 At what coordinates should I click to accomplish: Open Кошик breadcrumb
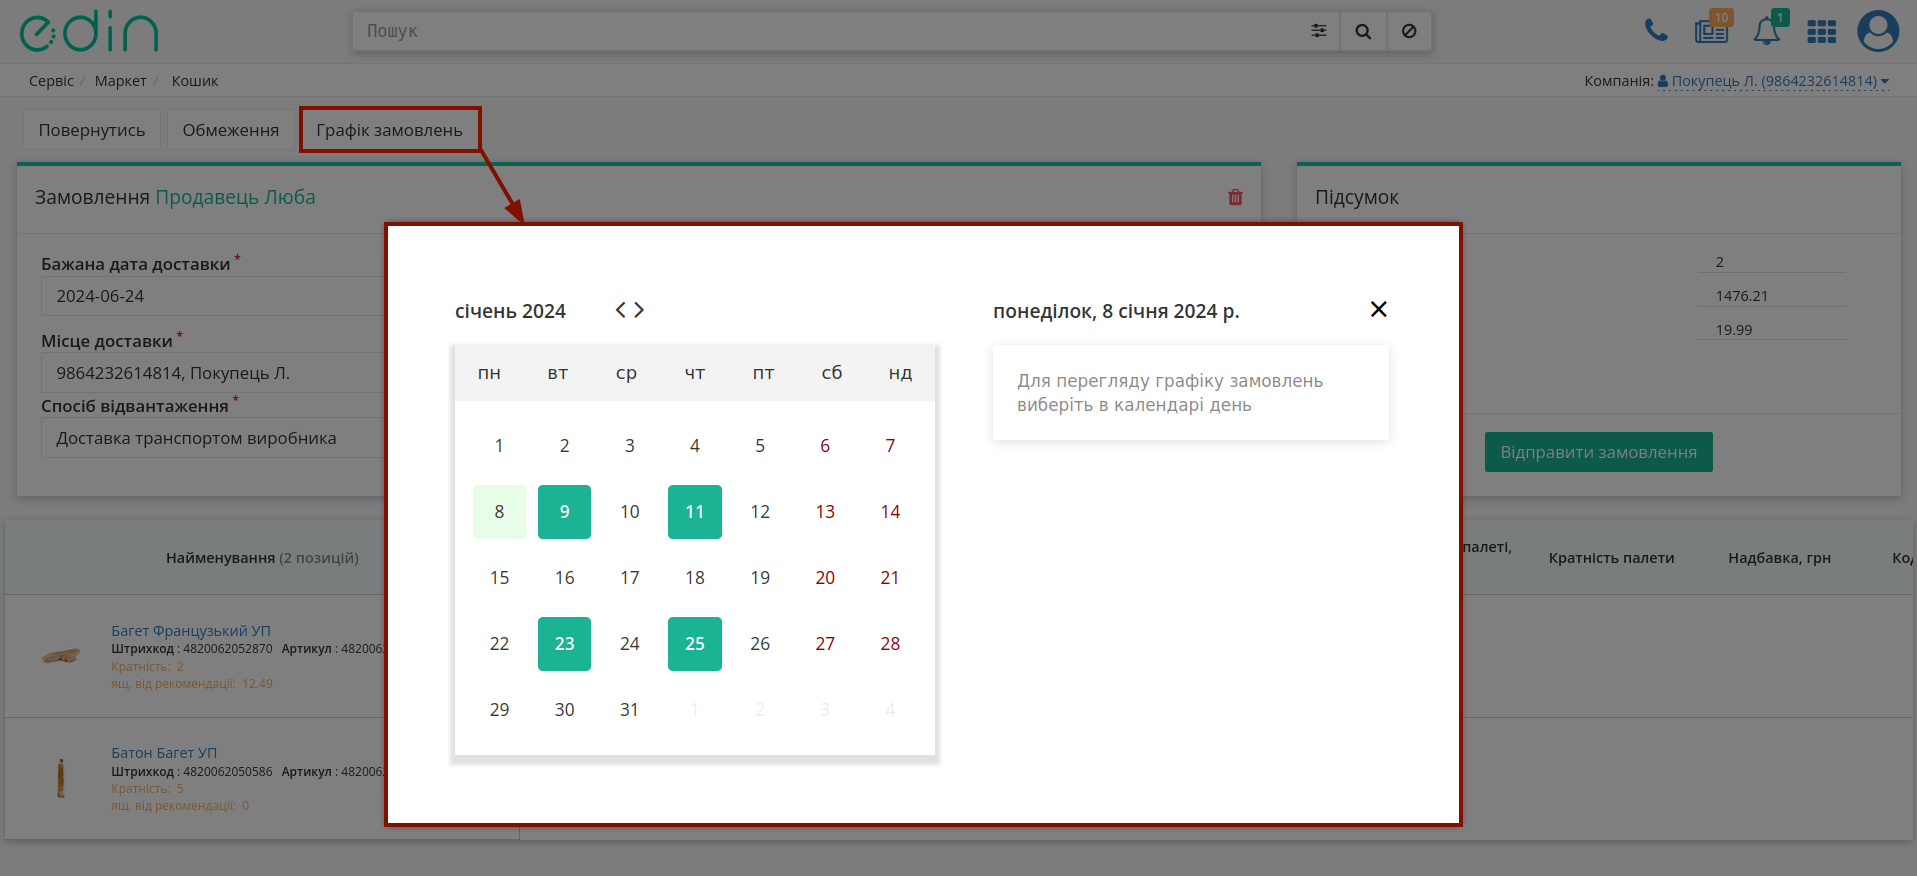point(194,81)
